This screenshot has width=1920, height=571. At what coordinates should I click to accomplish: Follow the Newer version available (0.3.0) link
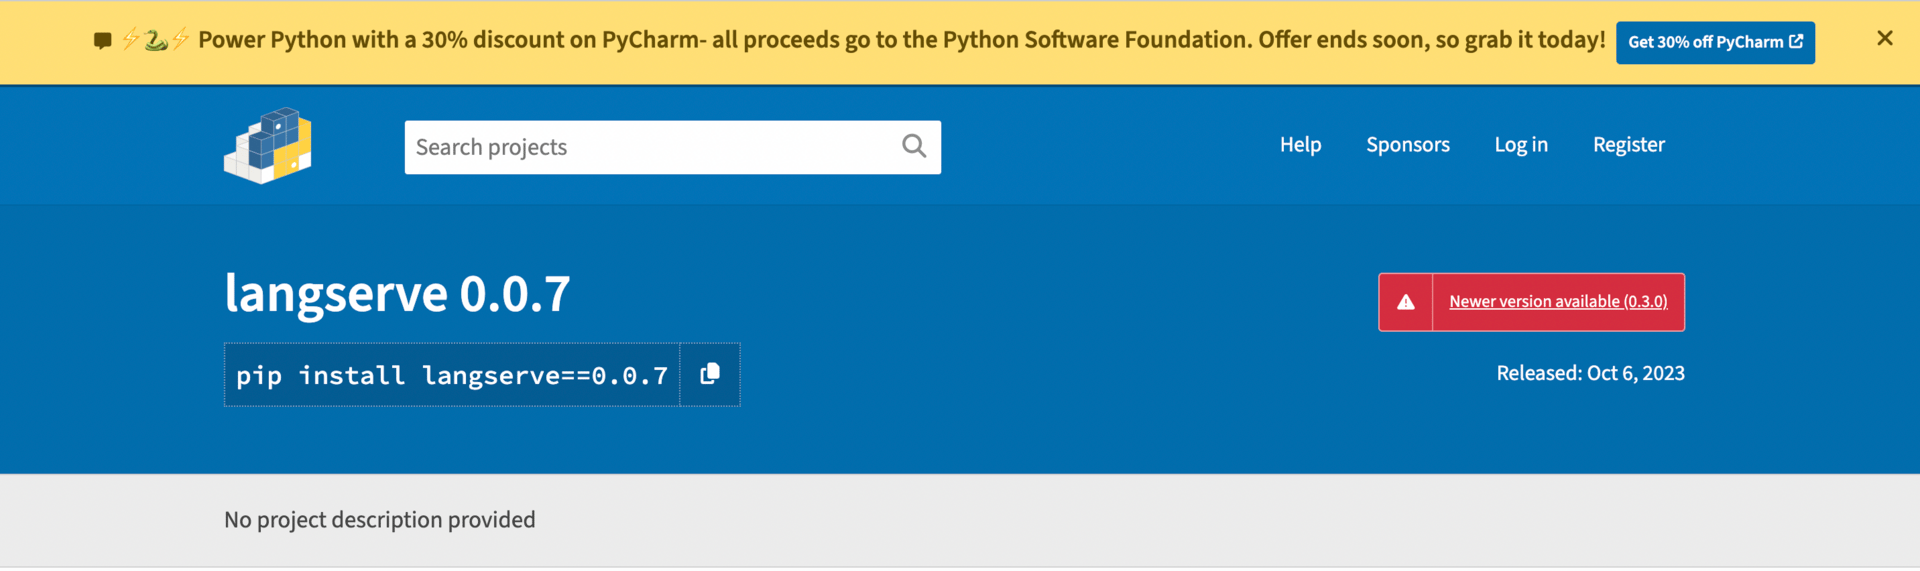[1557, 301]
